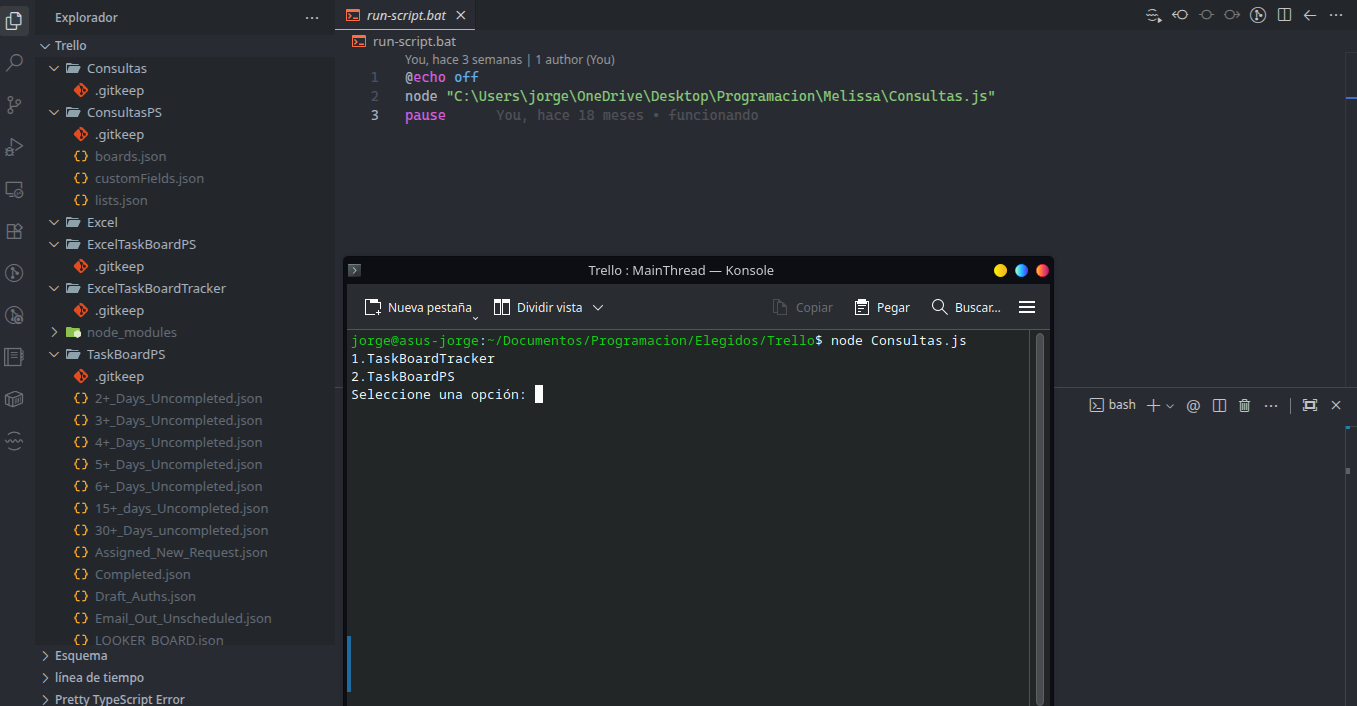Click the Remote Explorer icon
Viewport: 1357px width, 706px height.
(15, 189)
